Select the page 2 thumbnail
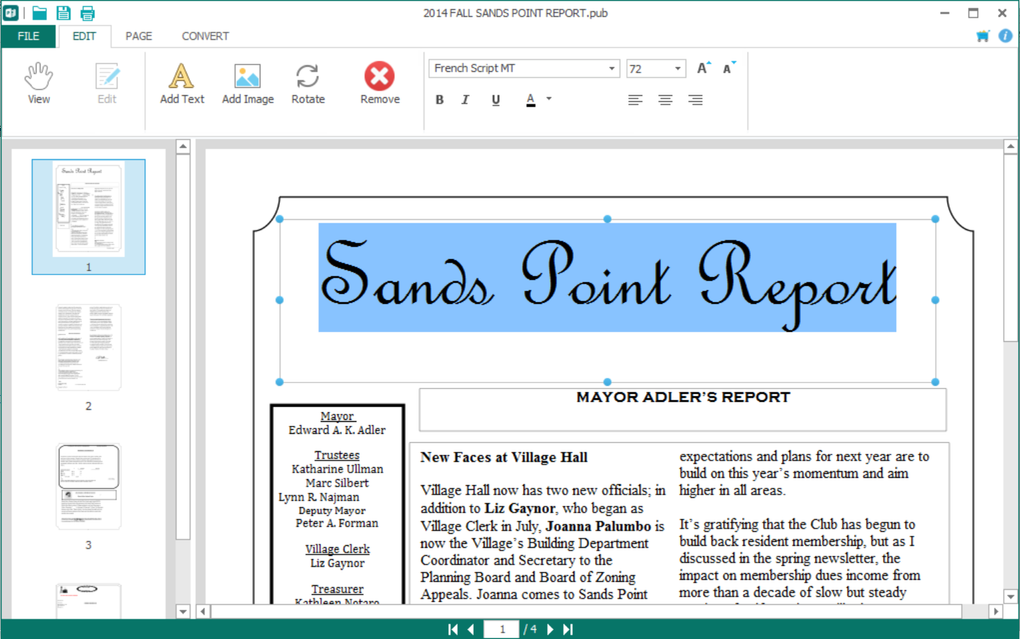This screenshot has width=1020, height=639. tap(88, 347)
